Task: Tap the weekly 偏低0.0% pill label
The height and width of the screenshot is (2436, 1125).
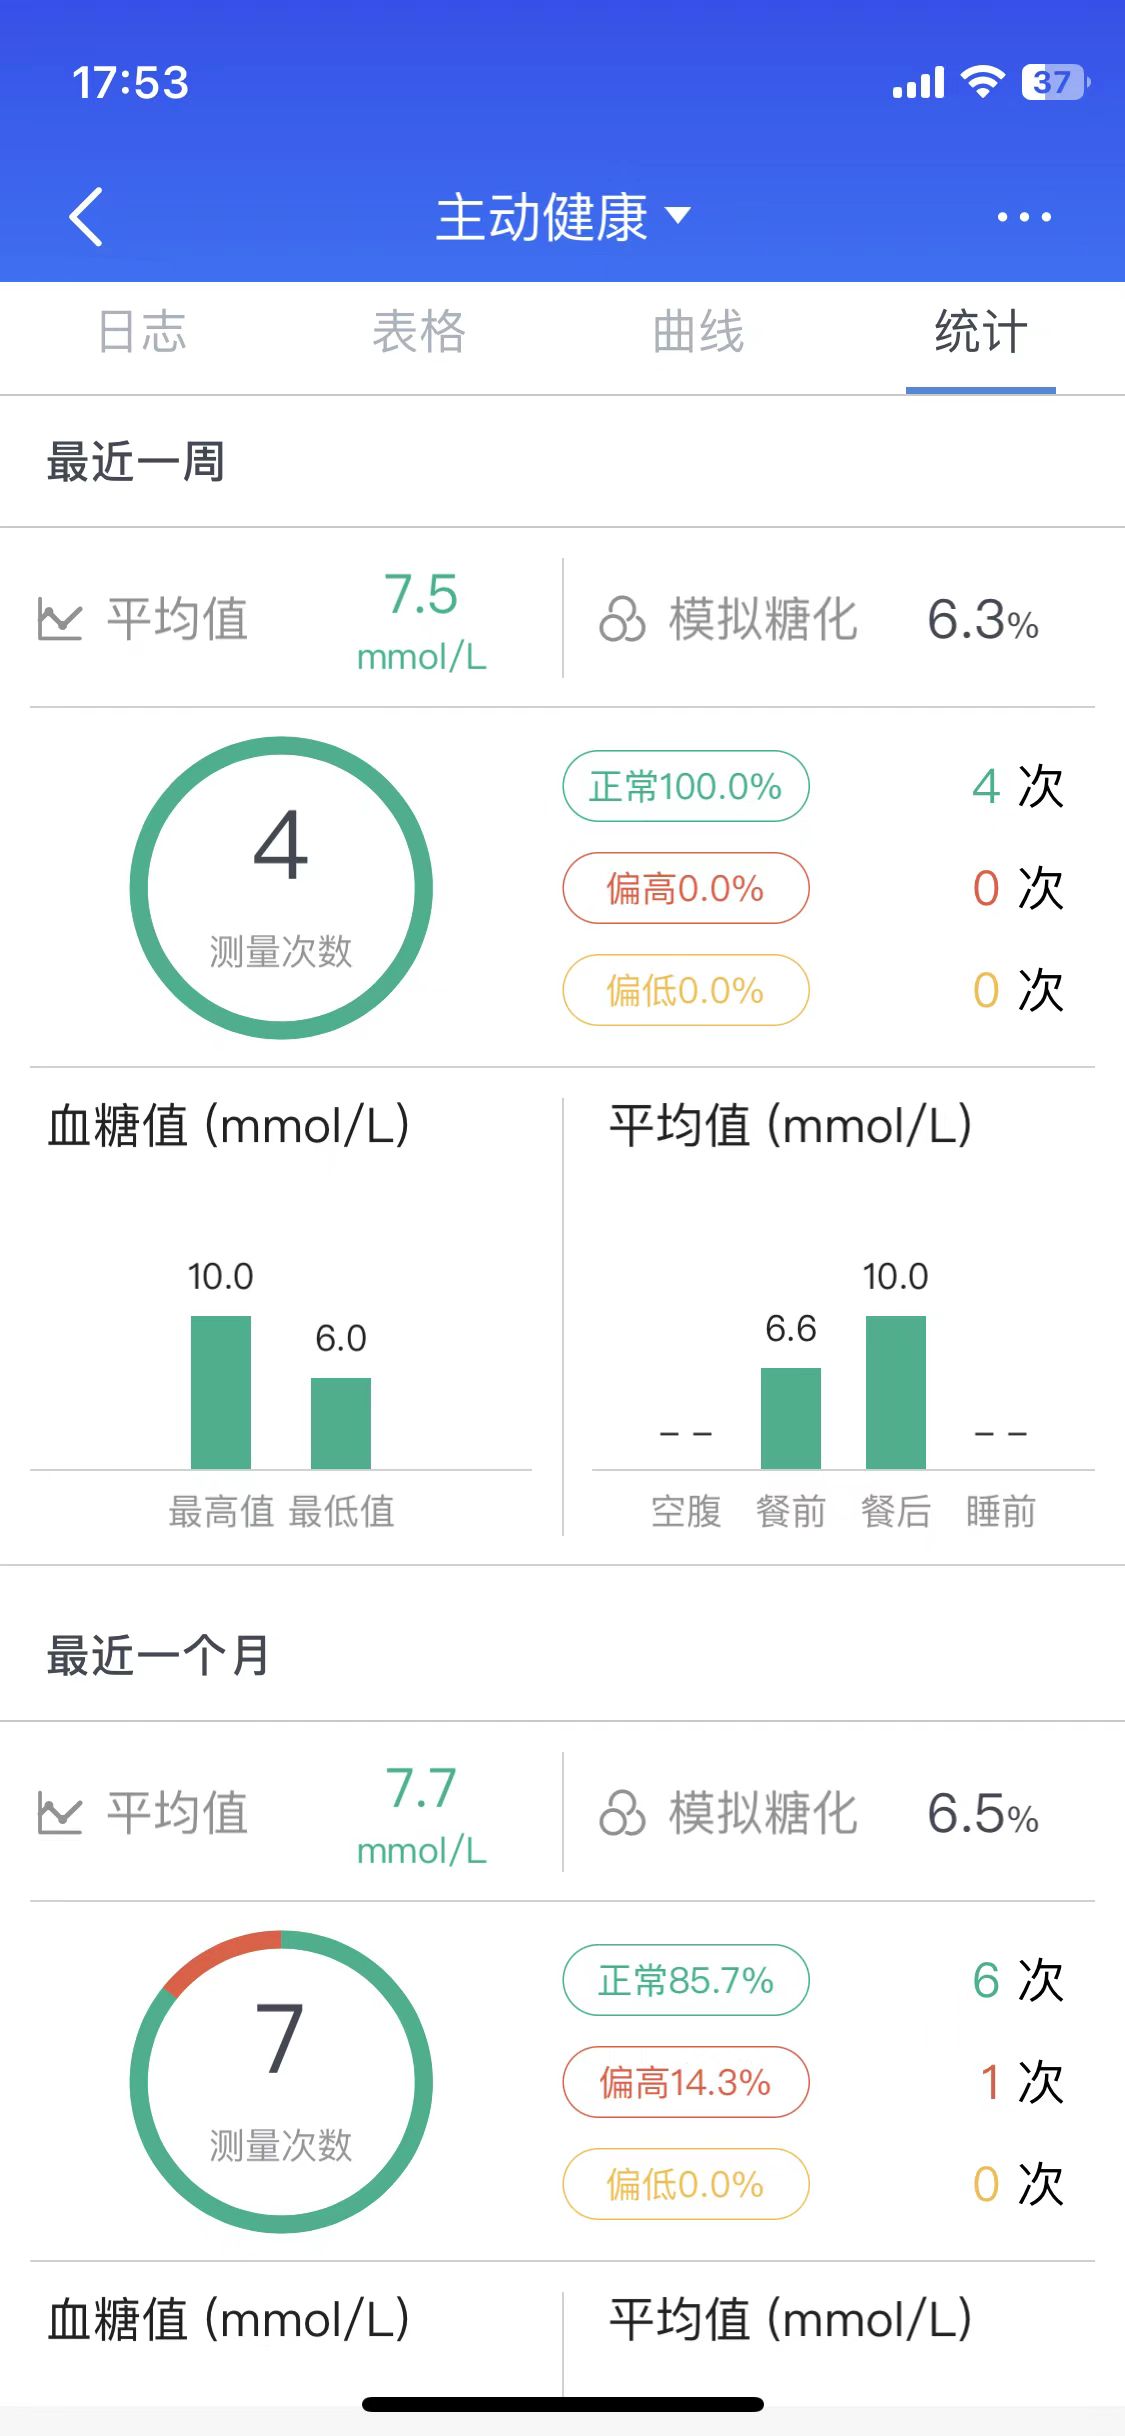Action: tap(686, 991)
